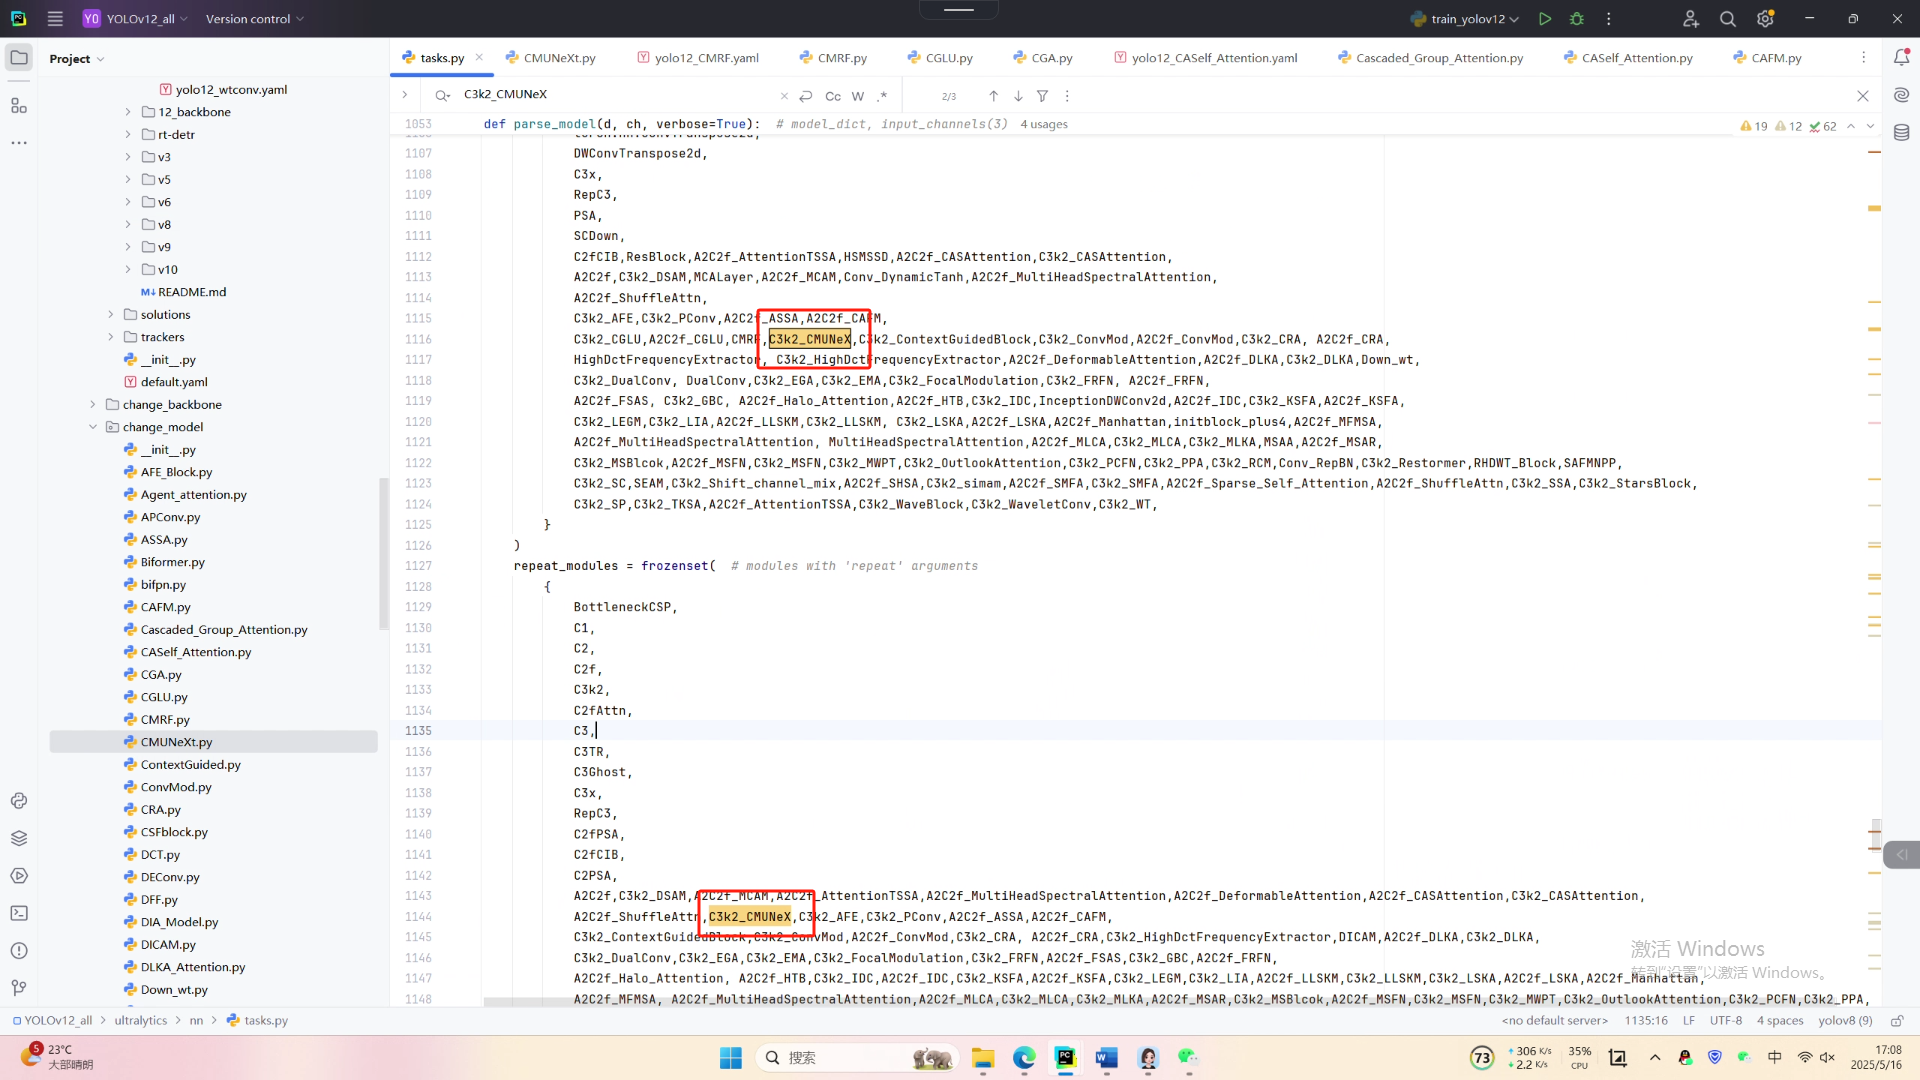Viewport: 1920px width, 1080px height.
Task: Open the Database tool window
Action: (x=1901, y=133)
